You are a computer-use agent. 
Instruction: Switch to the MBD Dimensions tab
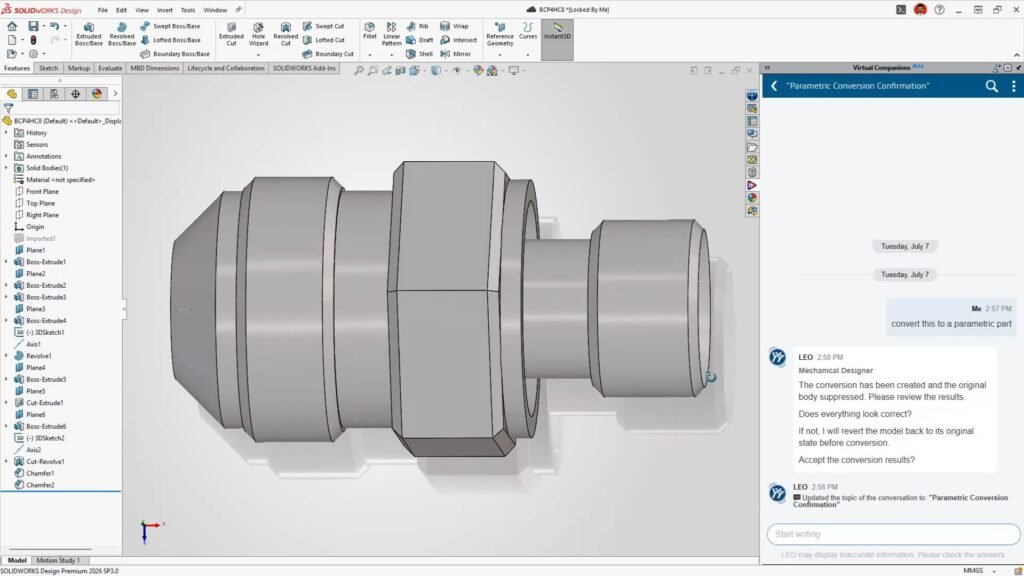pyautogui.click(x=154, y=68)
